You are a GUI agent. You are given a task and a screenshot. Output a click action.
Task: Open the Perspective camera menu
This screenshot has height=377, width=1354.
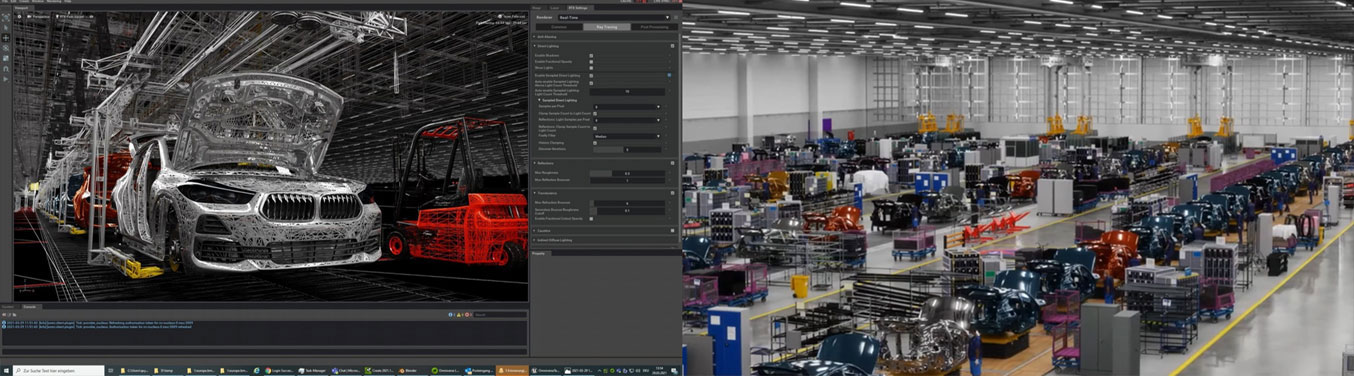pyautogui.click(x=38, y=17)
